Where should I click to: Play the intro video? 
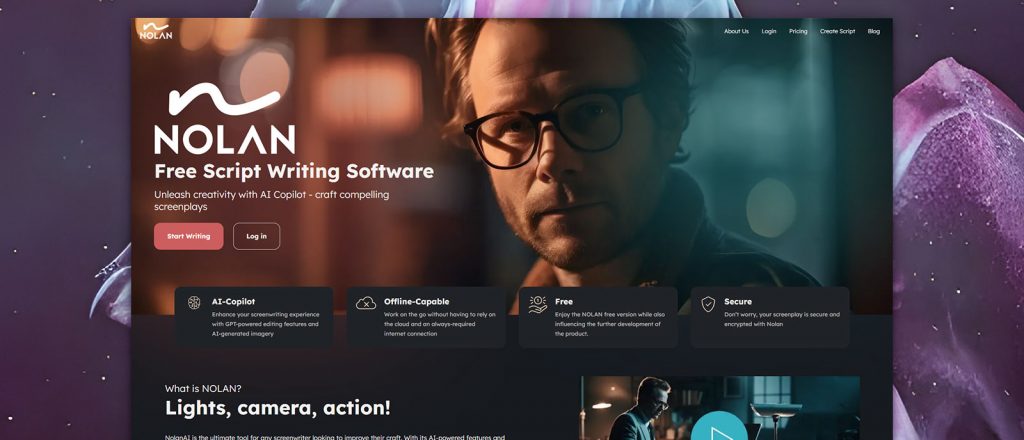[x=719, y=432]
